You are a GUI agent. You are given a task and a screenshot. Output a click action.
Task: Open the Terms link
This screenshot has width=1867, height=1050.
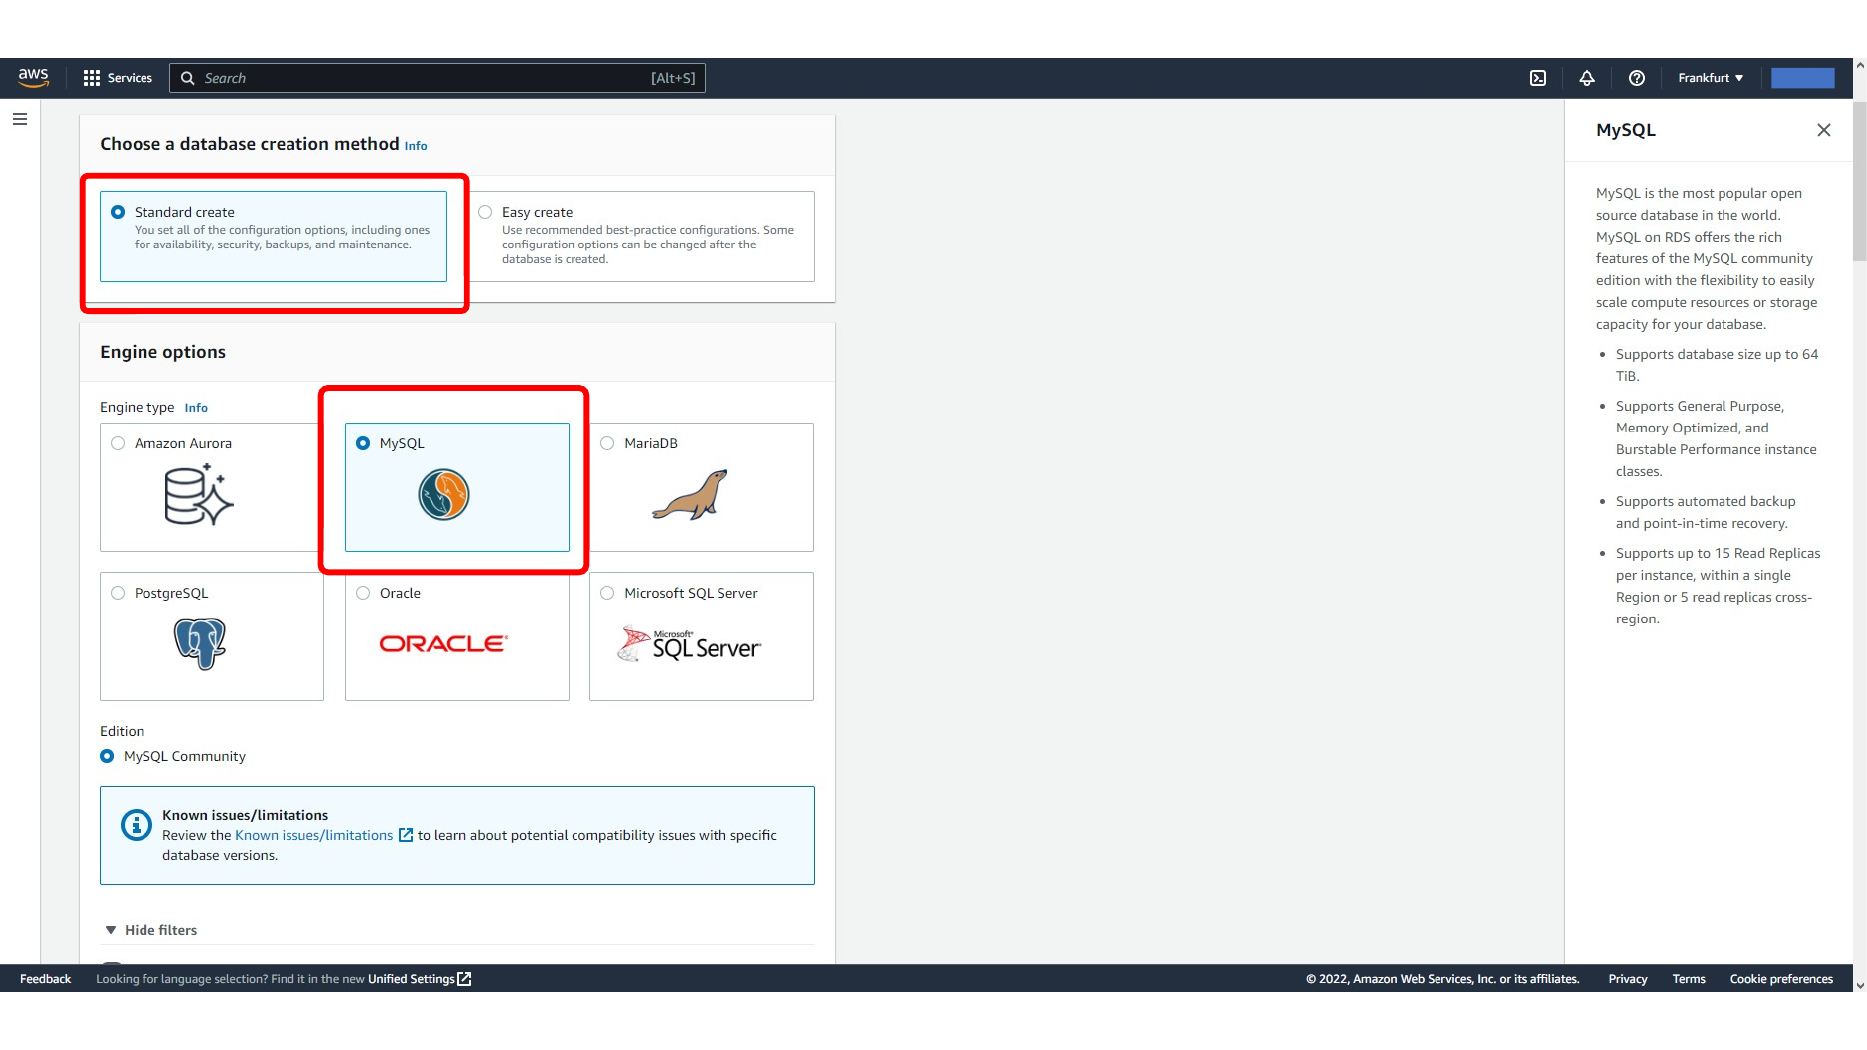click(1689, 979)
